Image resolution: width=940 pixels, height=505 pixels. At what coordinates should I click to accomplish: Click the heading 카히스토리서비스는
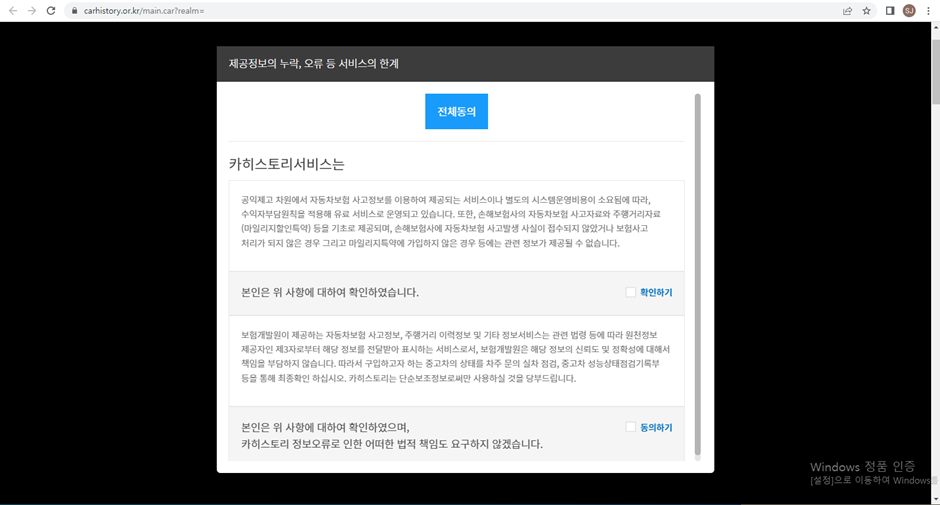tap(287, 164)
